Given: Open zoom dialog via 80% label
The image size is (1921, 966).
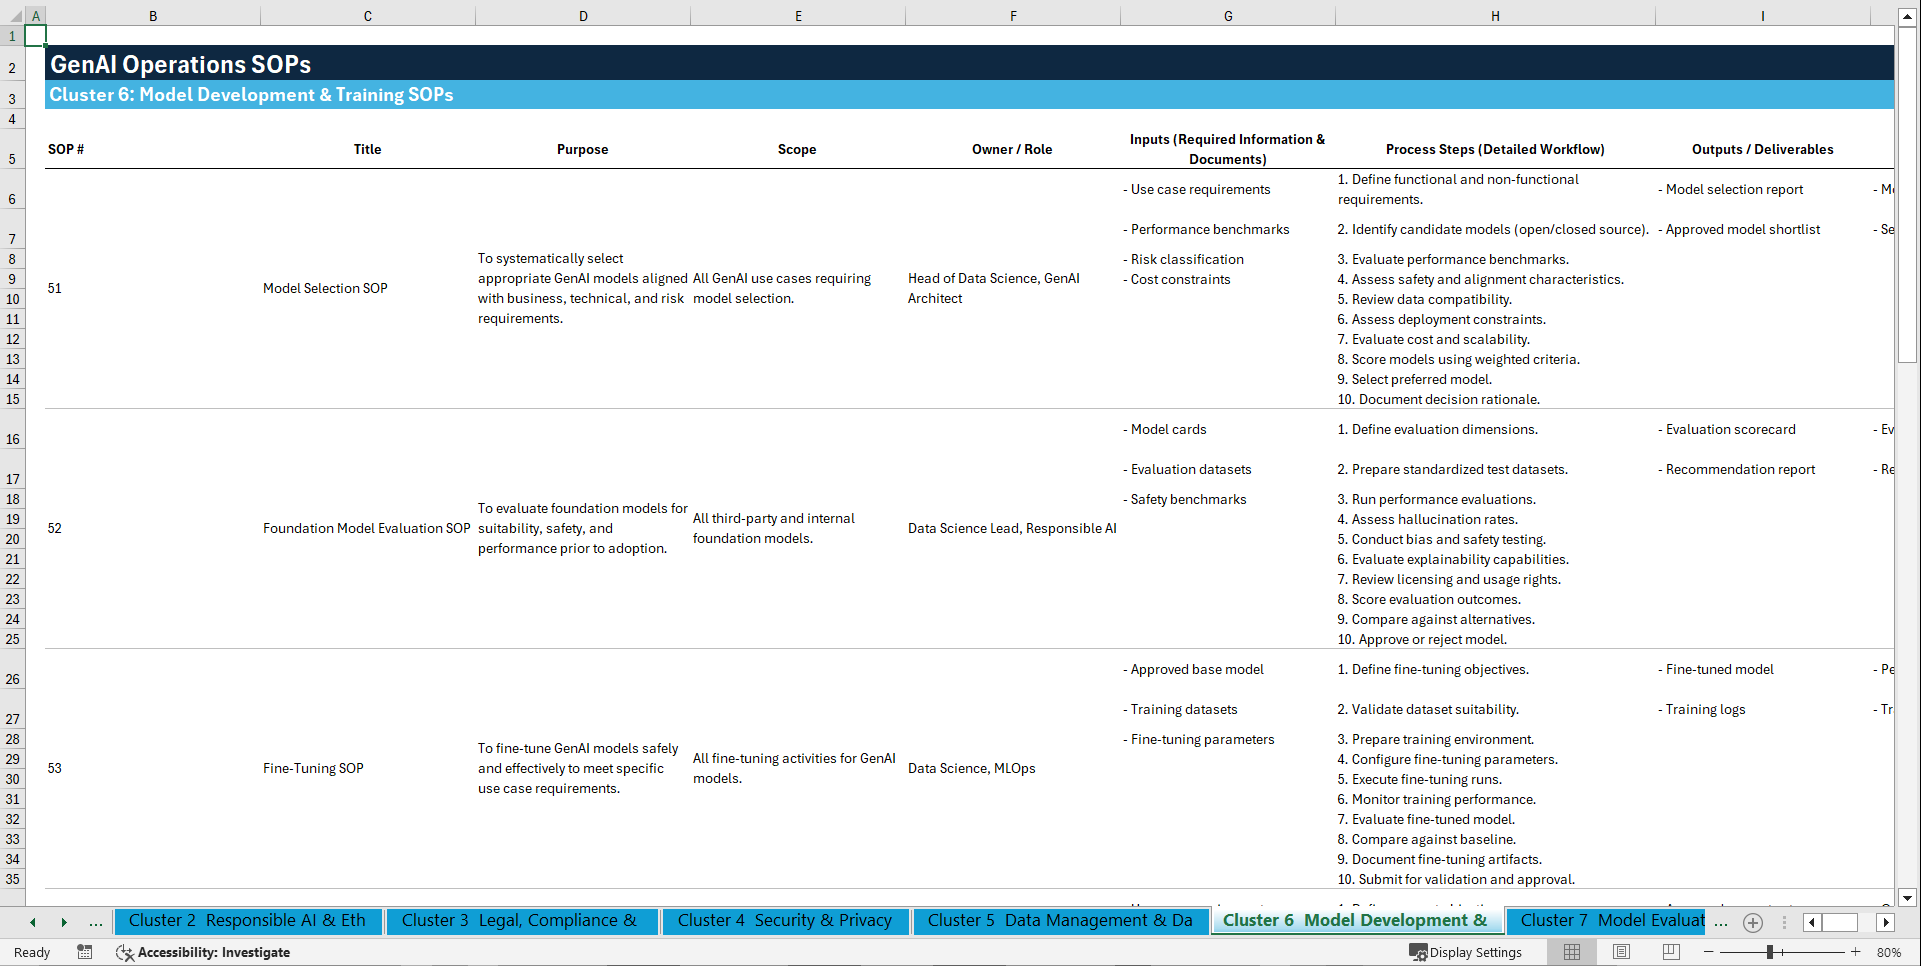Looking at the screenshot, I should [1889, 952].
